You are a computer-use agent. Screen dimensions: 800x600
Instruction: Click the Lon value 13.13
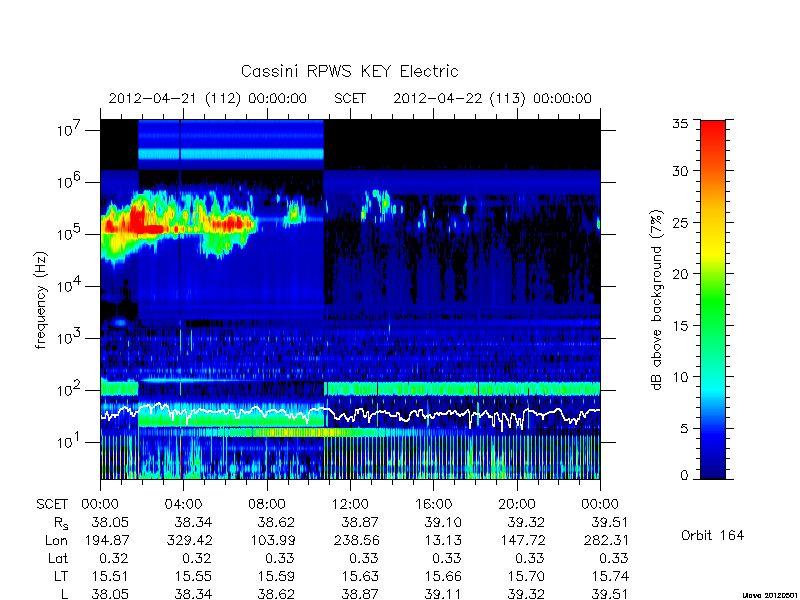(443, 540)
